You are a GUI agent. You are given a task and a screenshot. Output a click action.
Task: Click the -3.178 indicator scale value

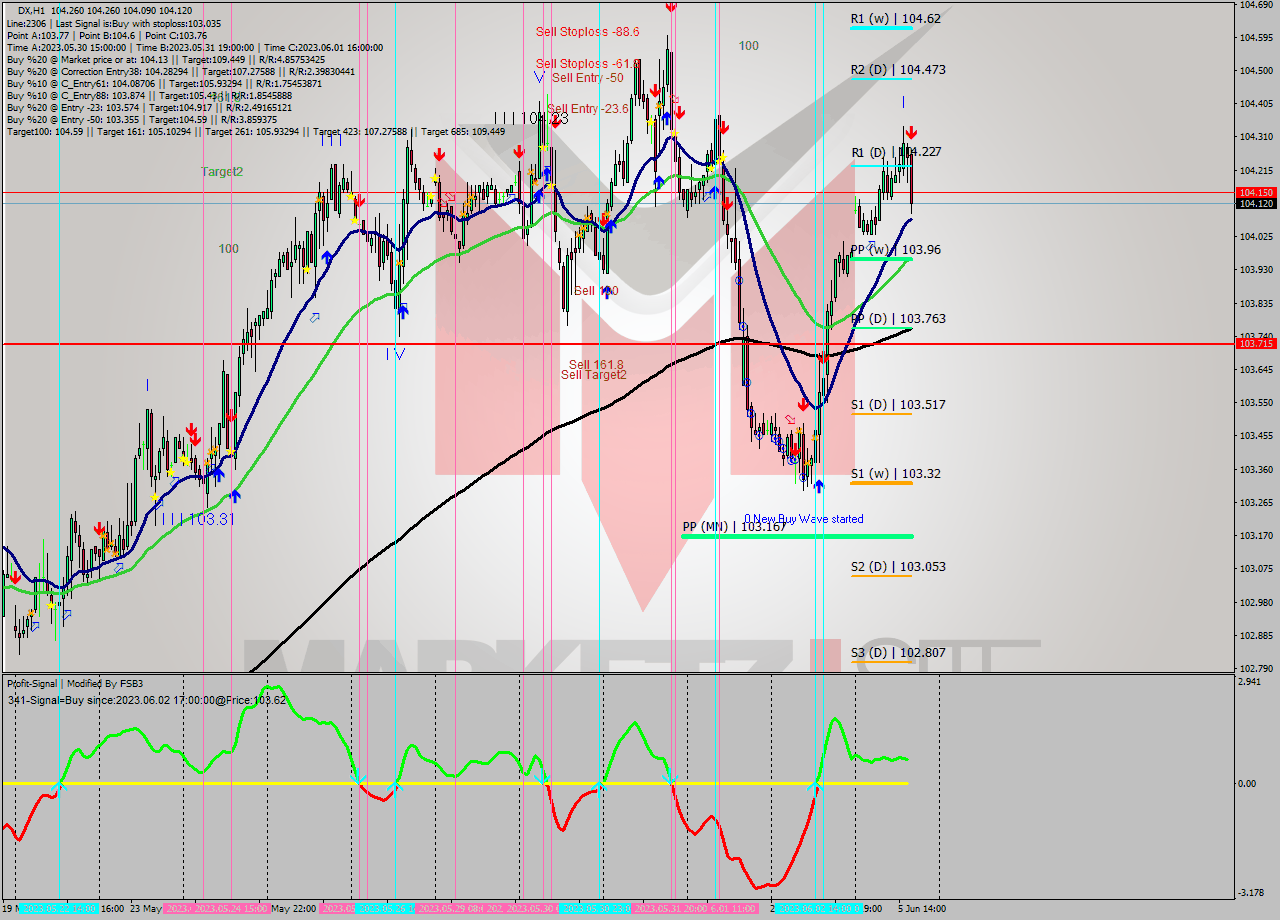[1251, 893]
